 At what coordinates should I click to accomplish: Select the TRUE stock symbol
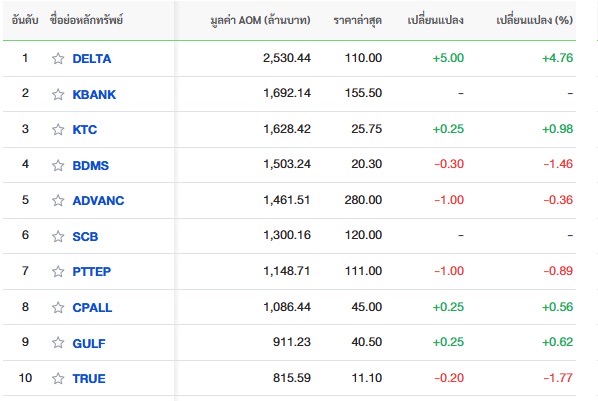[89, 378]
